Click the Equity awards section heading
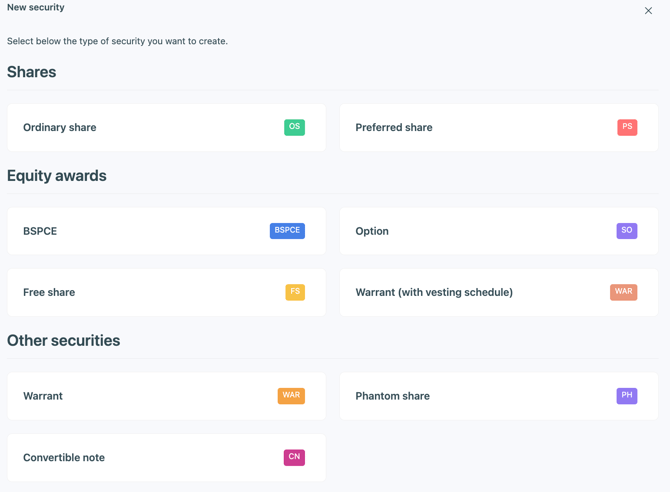The height and width of the screenshot is (492, 670). (57, 176)
